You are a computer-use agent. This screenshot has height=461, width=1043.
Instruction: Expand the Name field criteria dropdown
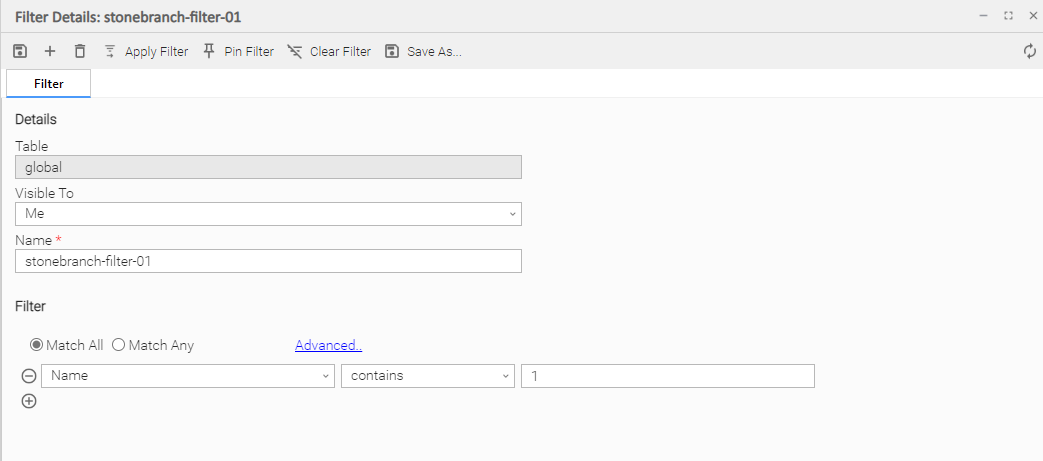coord(188,376)
